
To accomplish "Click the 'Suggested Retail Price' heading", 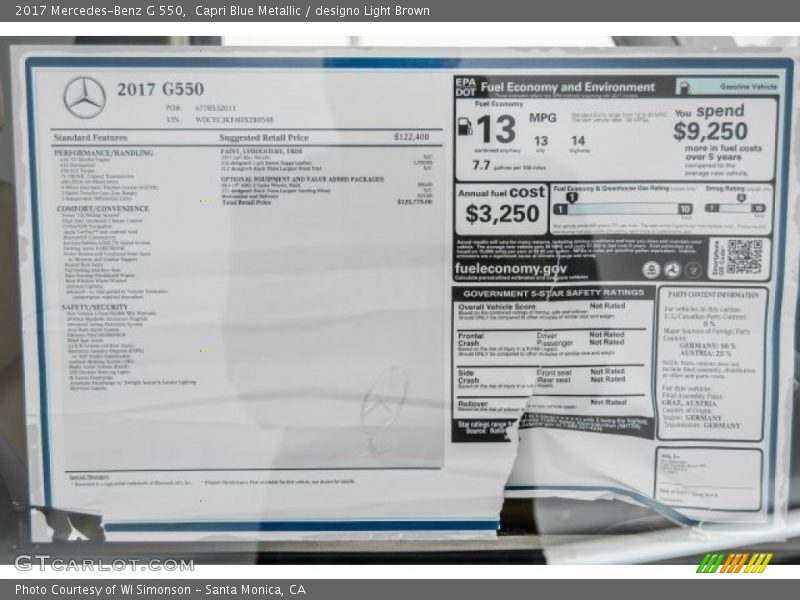I will tap(264, 138).
